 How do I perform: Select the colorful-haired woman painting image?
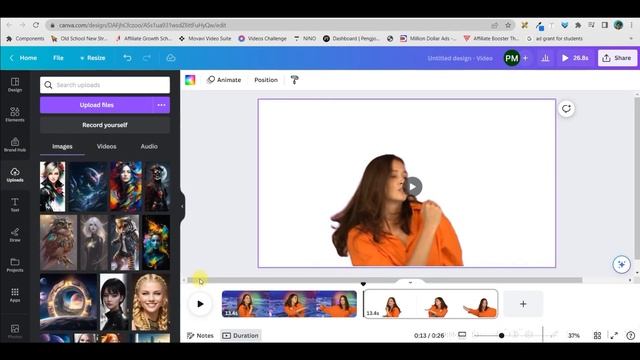click(x=126, y=187)
